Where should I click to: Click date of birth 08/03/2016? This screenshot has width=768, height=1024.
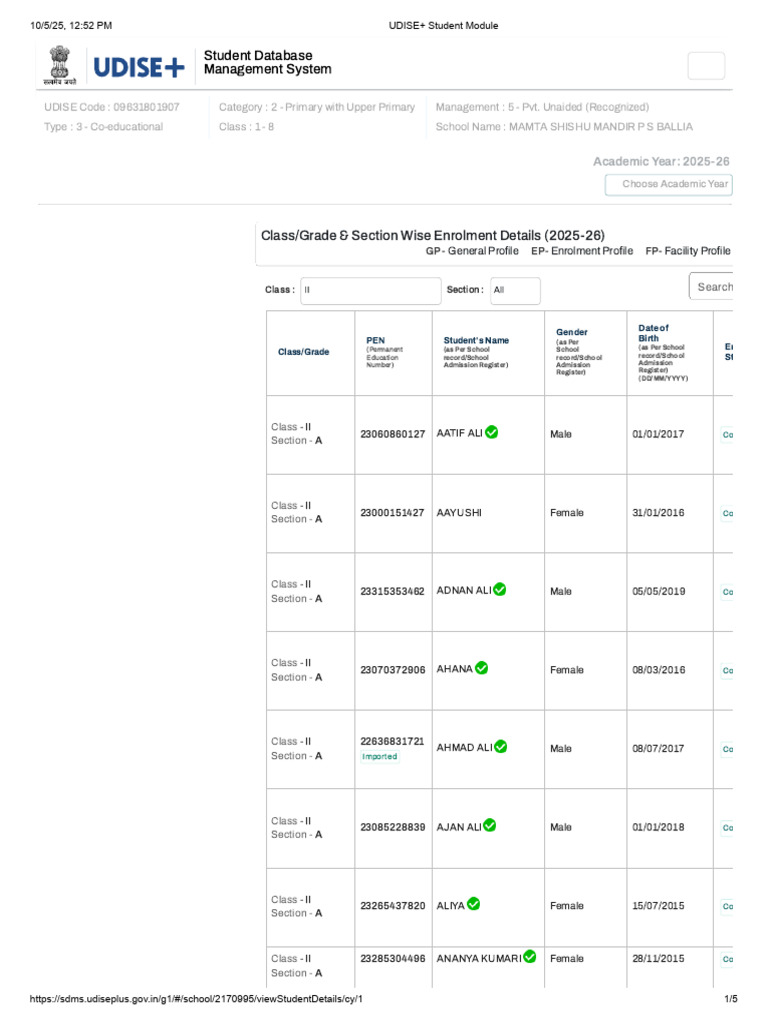658,670
